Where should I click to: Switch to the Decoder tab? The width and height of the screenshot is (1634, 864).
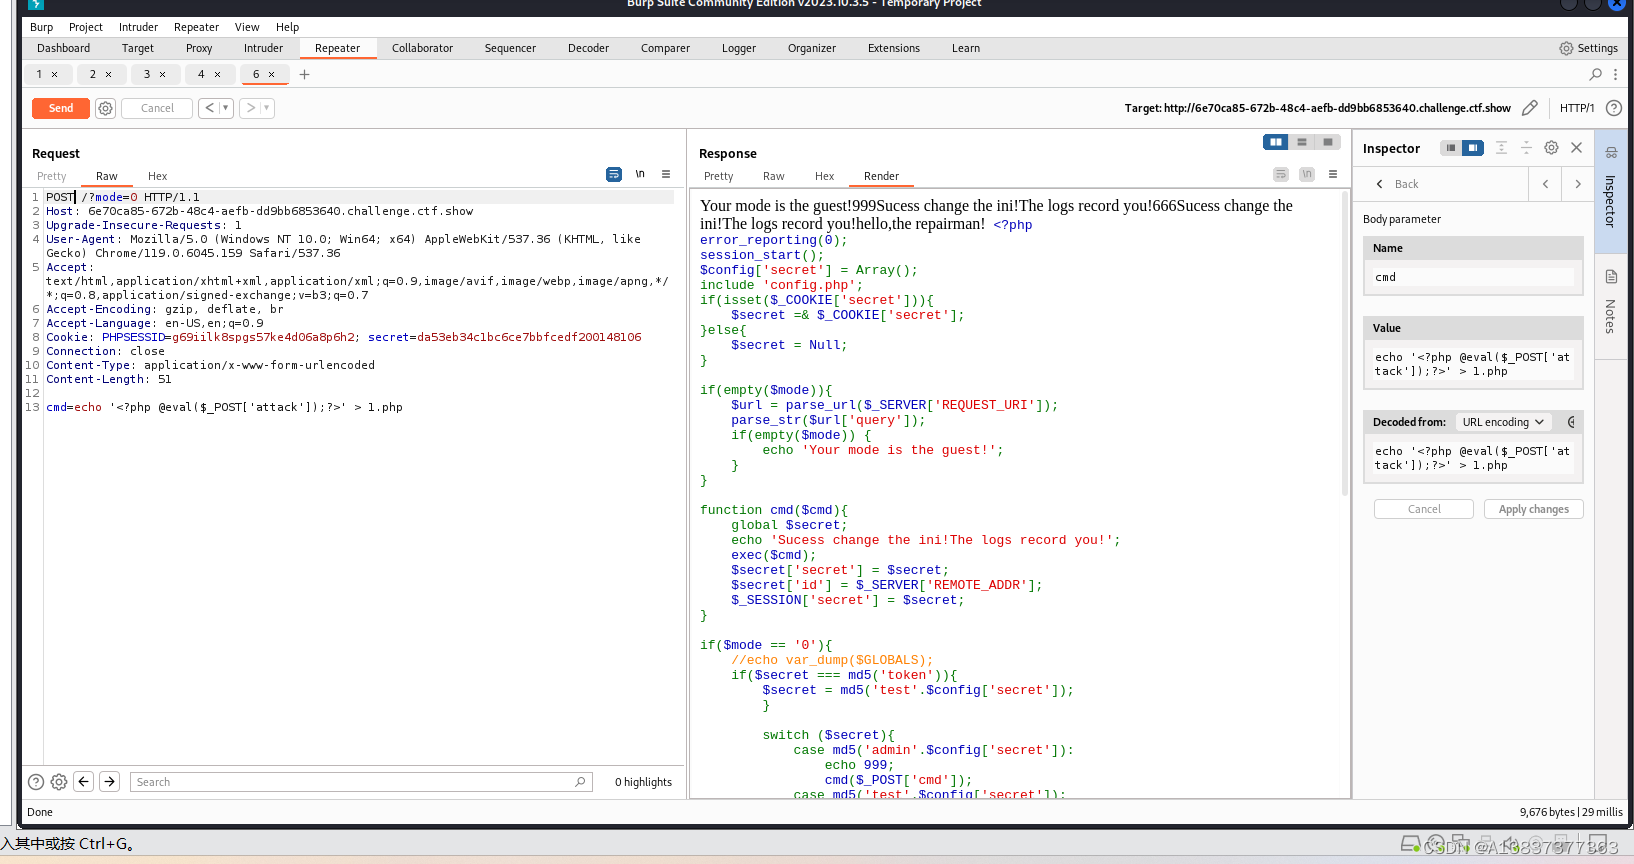coord(588,48)
